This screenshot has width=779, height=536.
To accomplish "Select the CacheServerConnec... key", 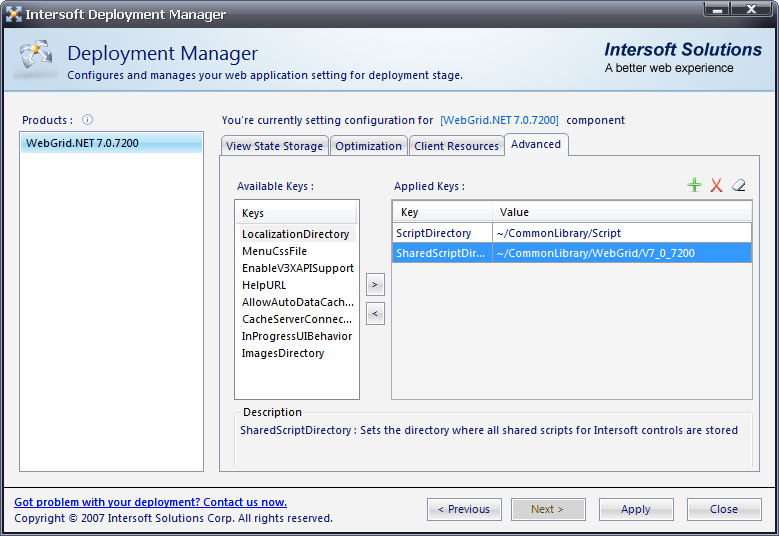I will point(297,319).
